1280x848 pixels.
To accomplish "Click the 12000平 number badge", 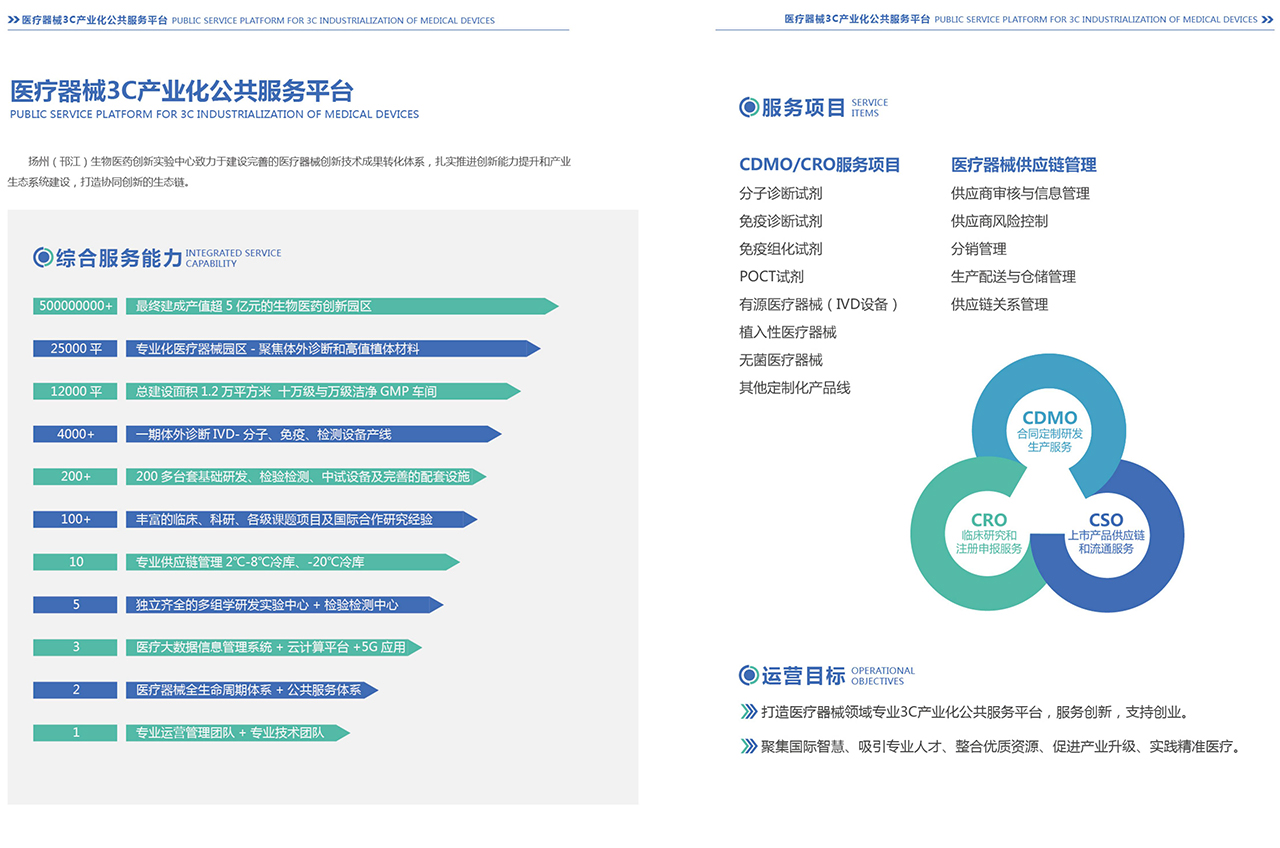I will pos(76,391).
